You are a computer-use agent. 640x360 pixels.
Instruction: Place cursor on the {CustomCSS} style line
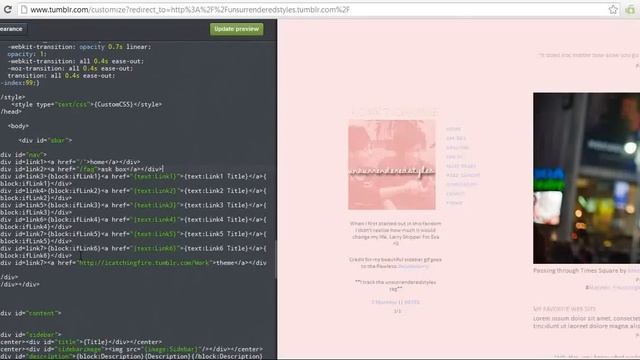87,104
